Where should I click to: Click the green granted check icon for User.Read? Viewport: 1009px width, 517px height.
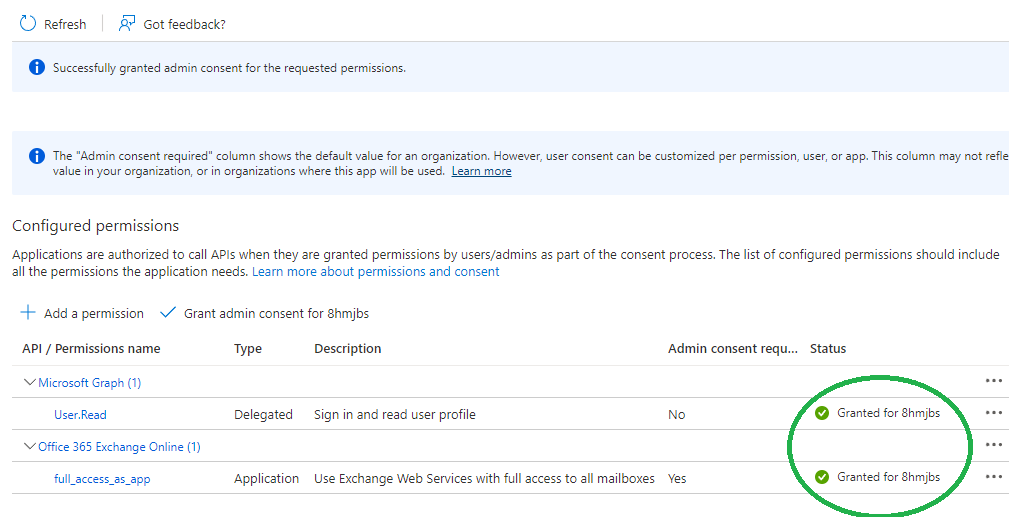coord(822,413)
